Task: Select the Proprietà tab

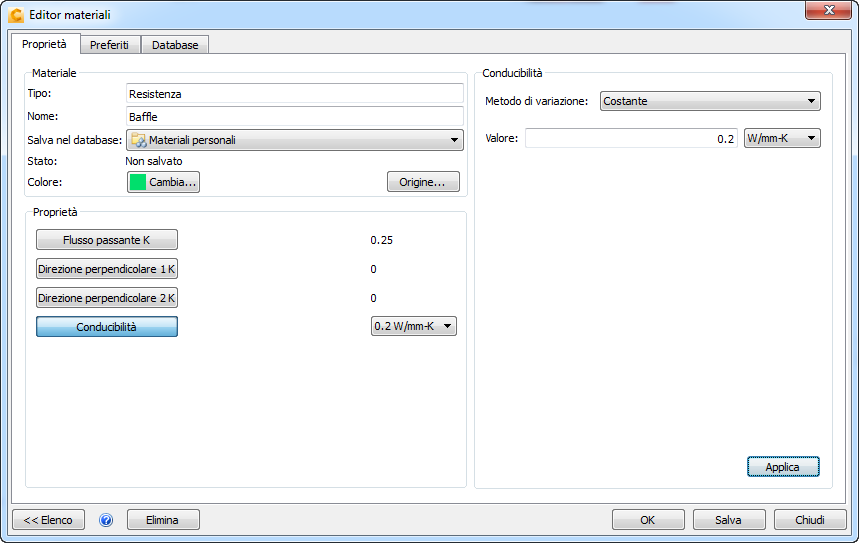Action: [44, 44]
